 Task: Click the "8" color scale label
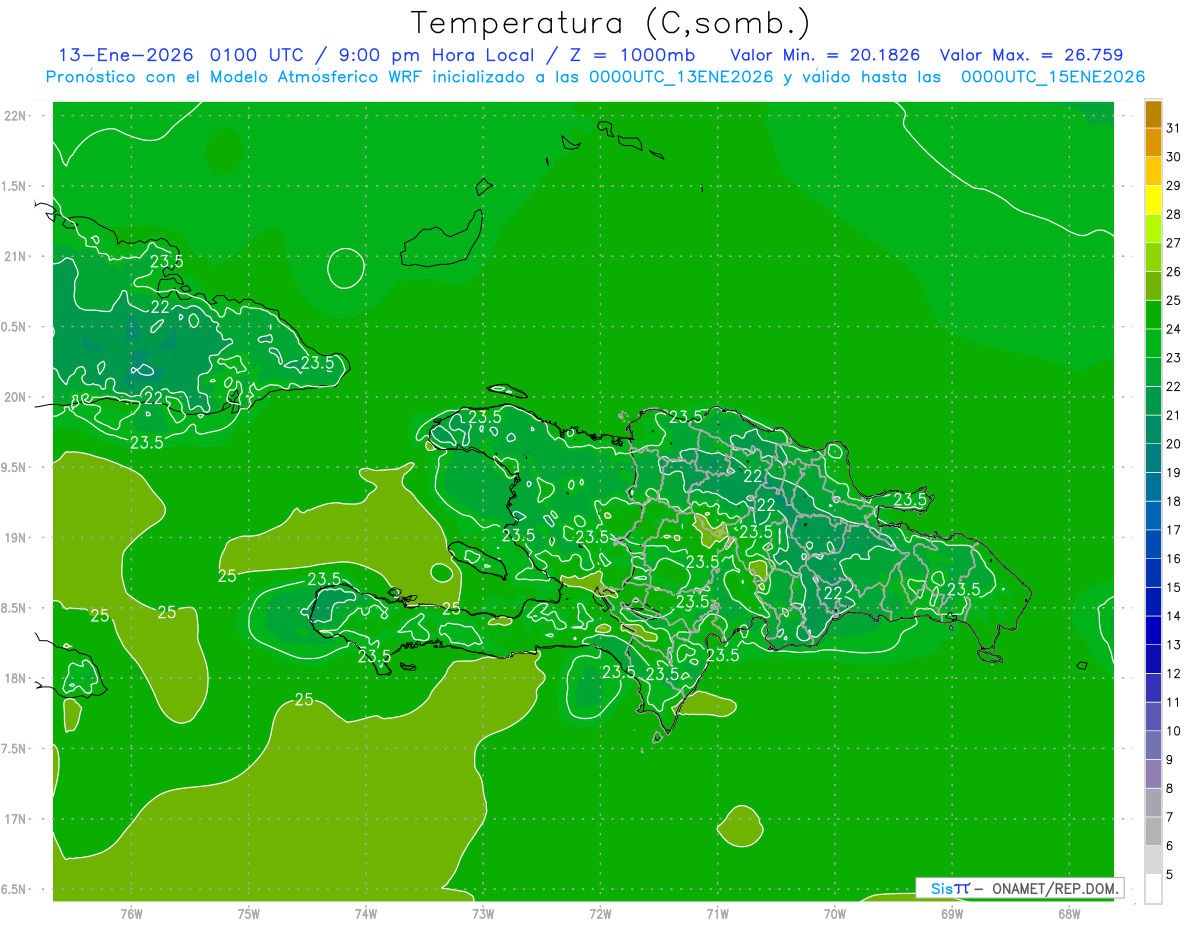tap(1170, 788)
